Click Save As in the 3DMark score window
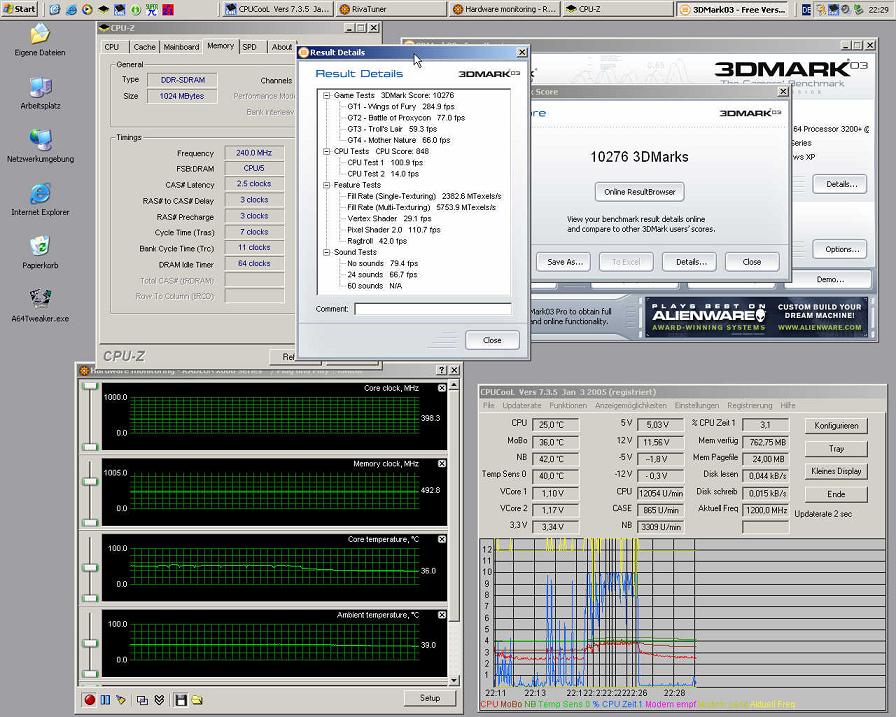This screenshot has height=717, width=896. 565,262
